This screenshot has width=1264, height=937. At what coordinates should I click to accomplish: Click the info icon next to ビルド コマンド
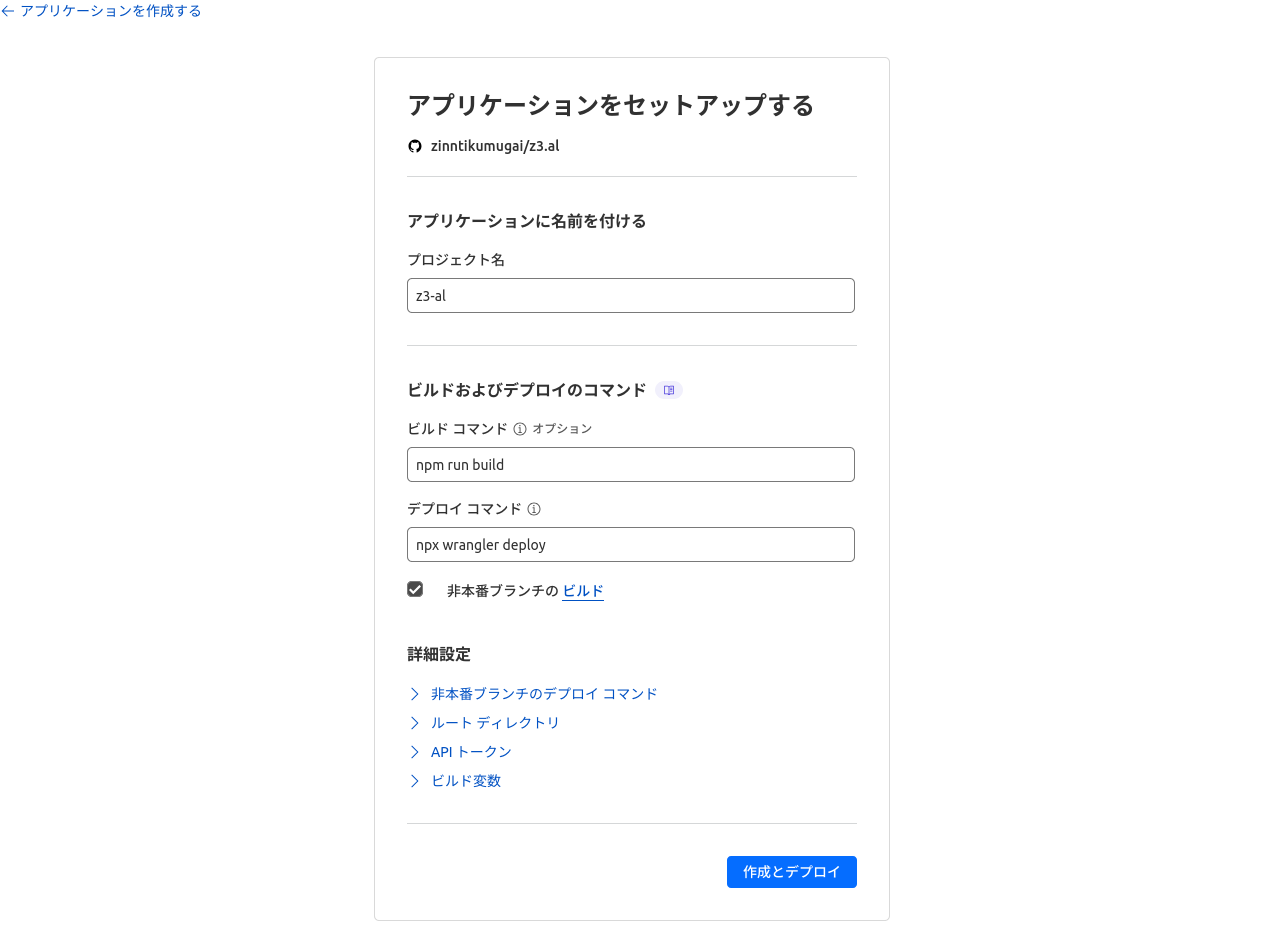click(x=520, y=429)
